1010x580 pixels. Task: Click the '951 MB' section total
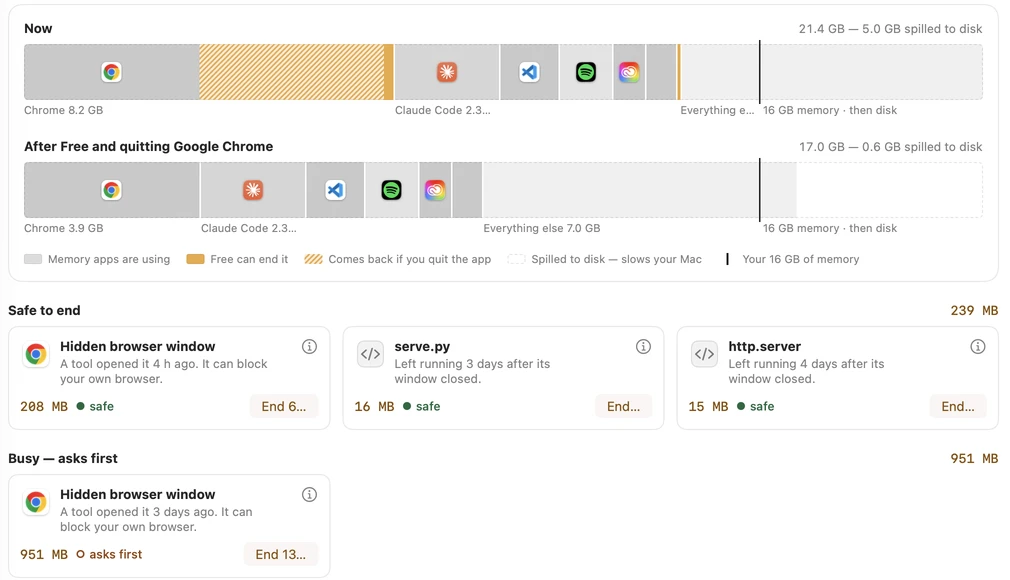click(974, 459)
